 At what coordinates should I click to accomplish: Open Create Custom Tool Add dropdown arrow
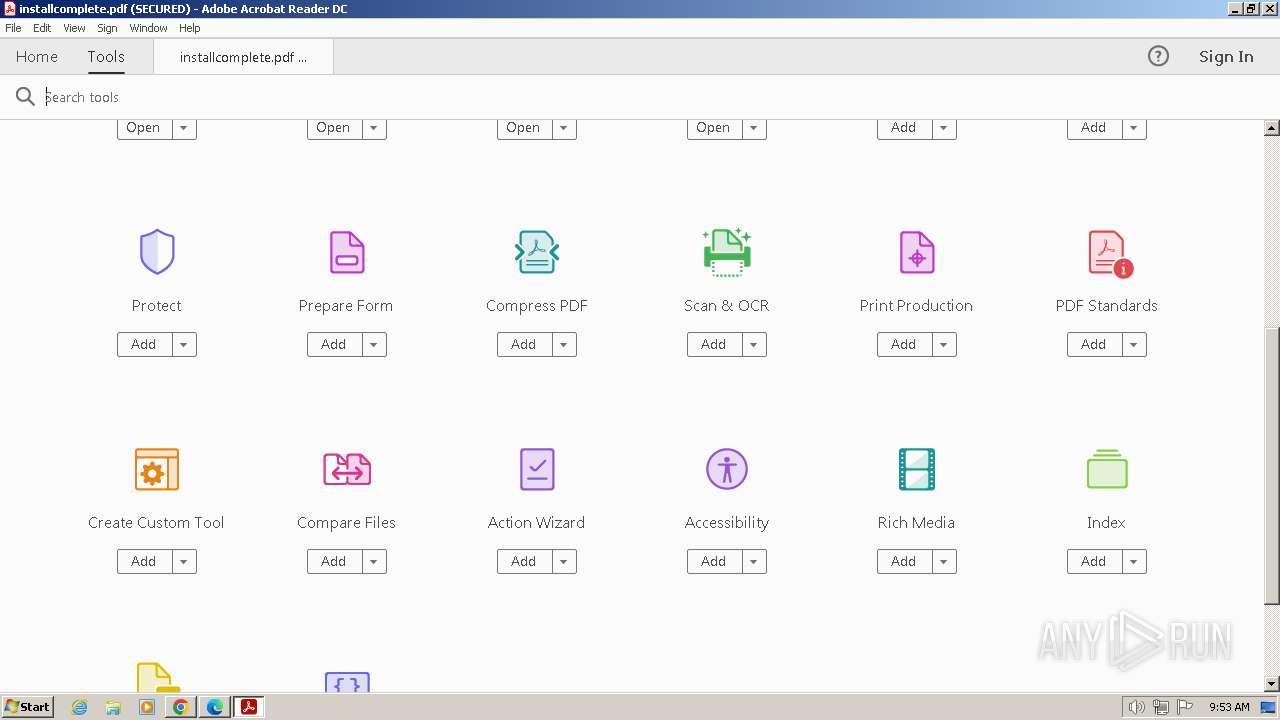184,561
